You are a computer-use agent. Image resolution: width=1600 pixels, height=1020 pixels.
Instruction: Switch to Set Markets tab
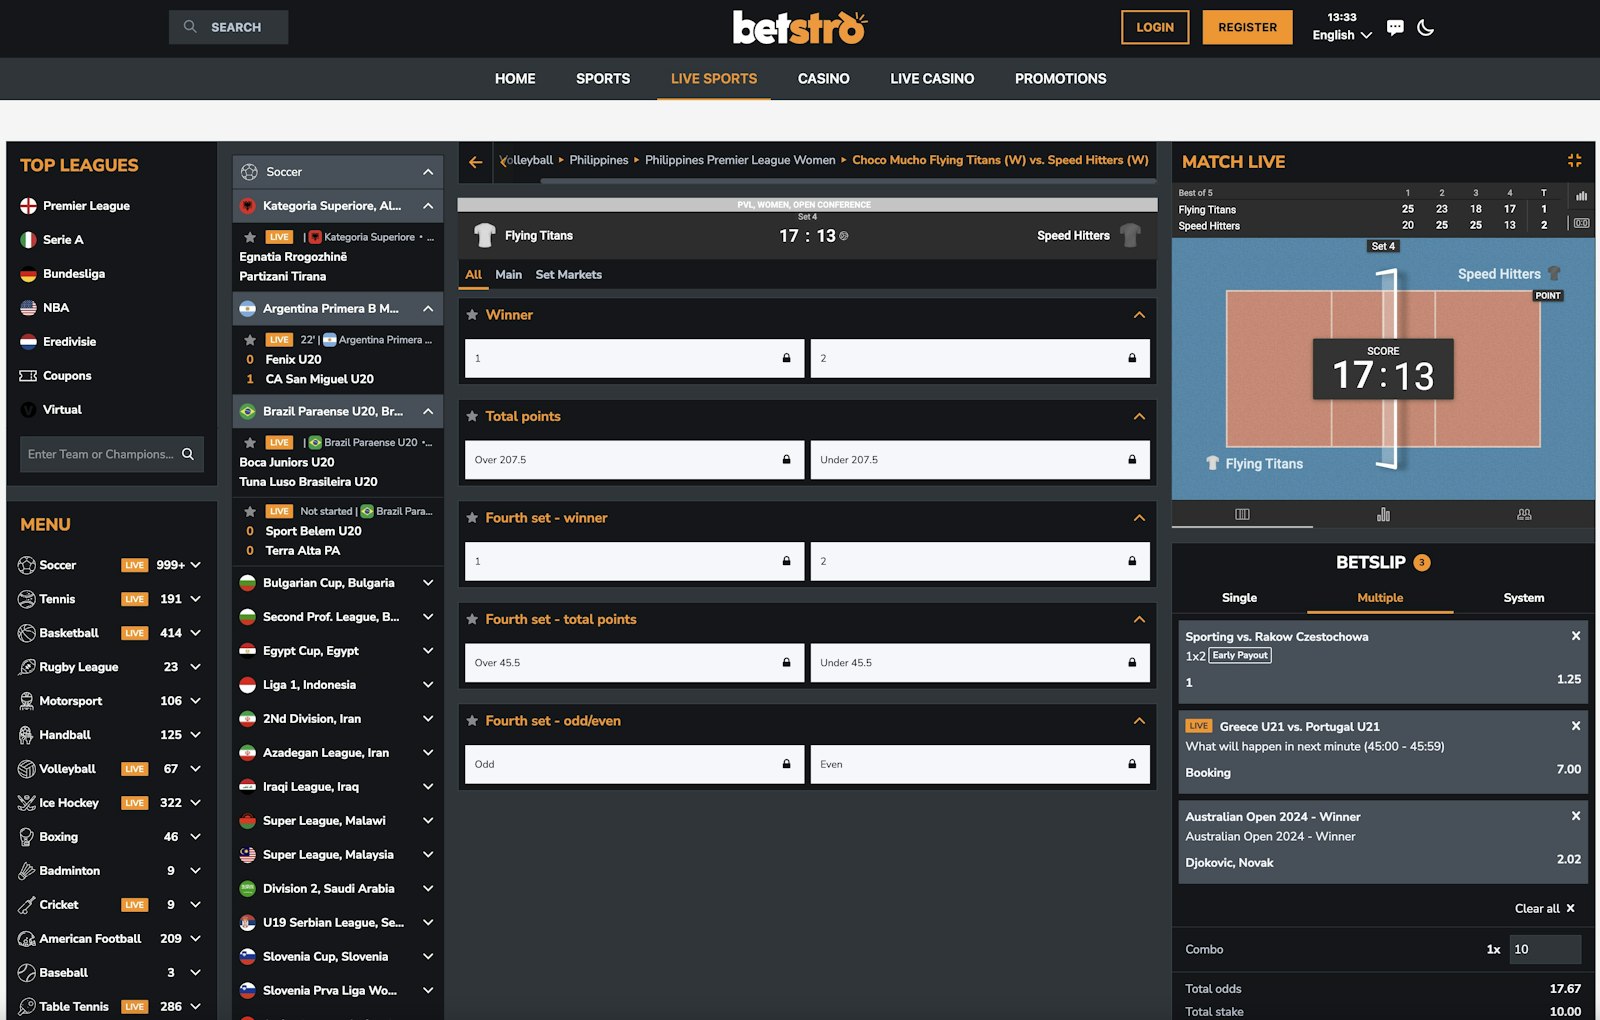pyautogui.click(x=568, y=275)
